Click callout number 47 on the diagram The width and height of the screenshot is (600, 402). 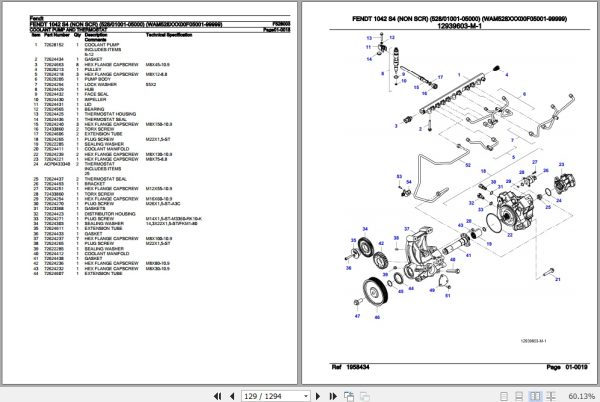tap(357, 316)
